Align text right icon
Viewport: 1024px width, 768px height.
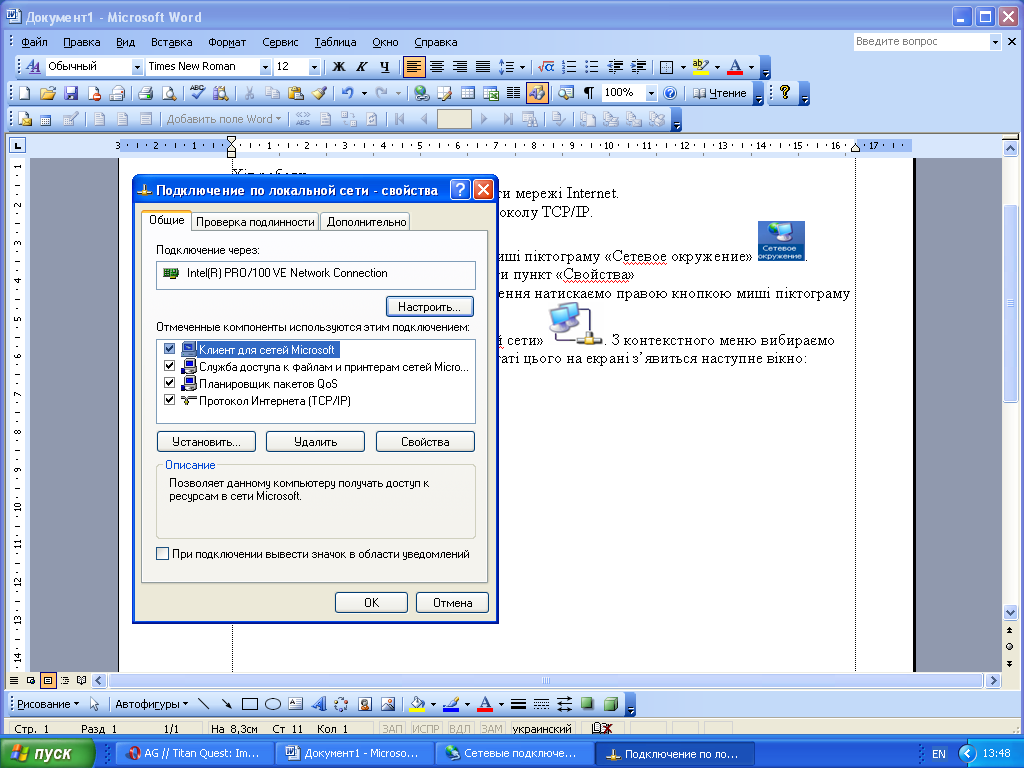pos(460,67)
